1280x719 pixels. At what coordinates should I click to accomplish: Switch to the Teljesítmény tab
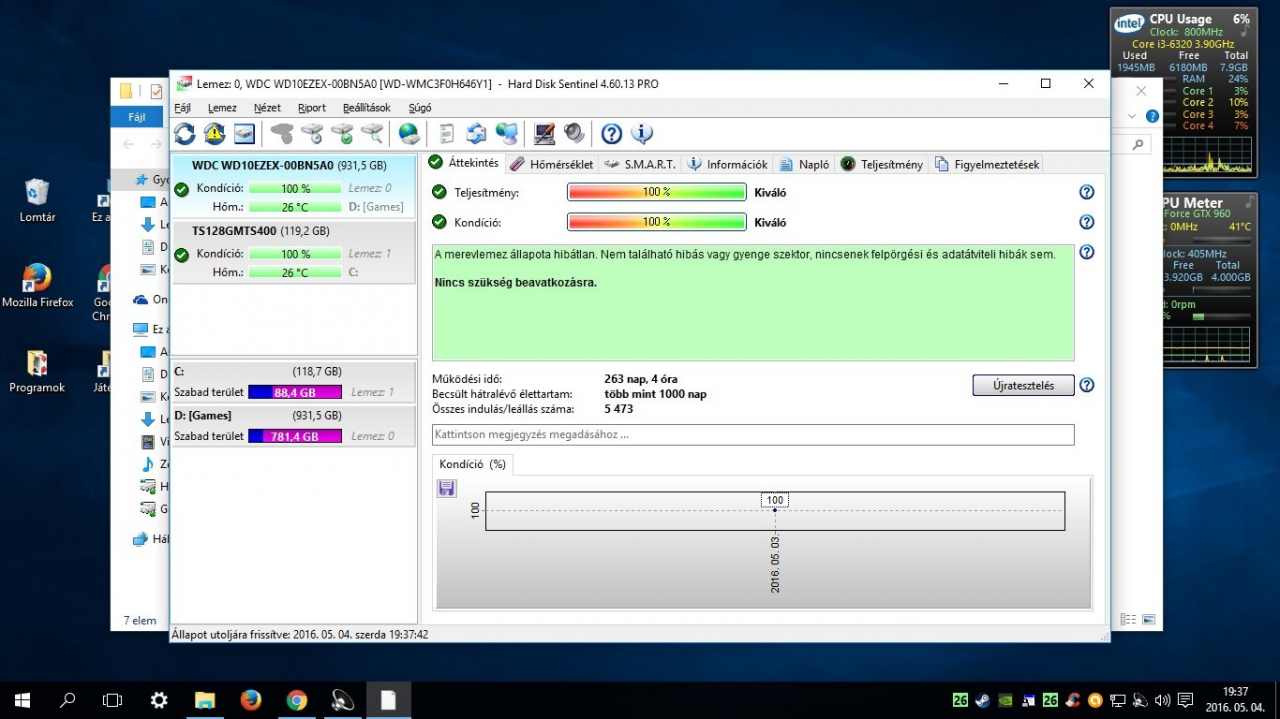(882, 164)
